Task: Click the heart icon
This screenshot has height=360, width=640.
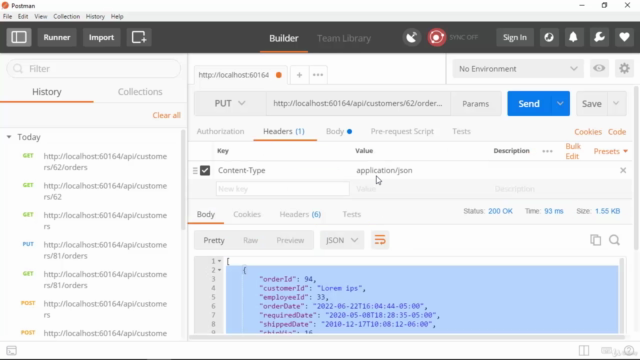Action: coord(624,37)
